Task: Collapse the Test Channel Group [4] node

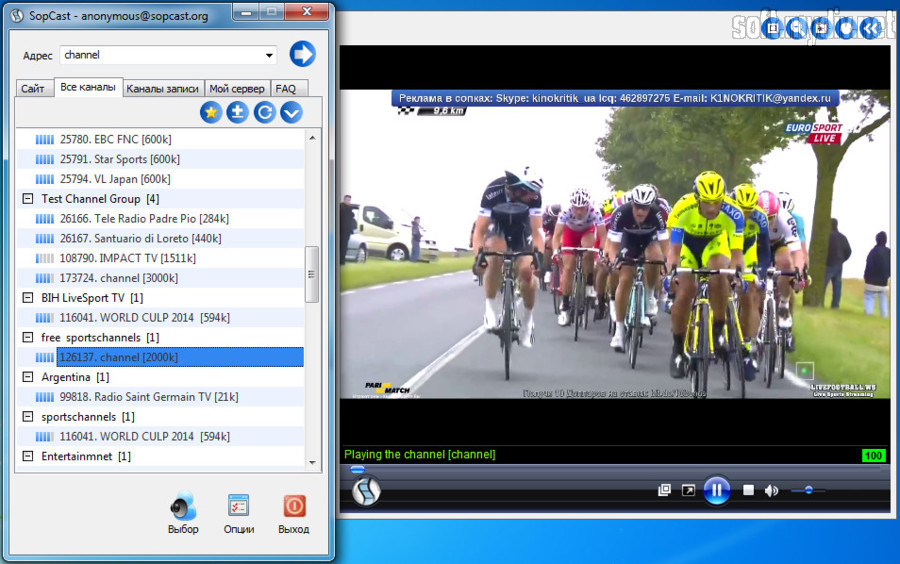Action: (x=28, y=199)
